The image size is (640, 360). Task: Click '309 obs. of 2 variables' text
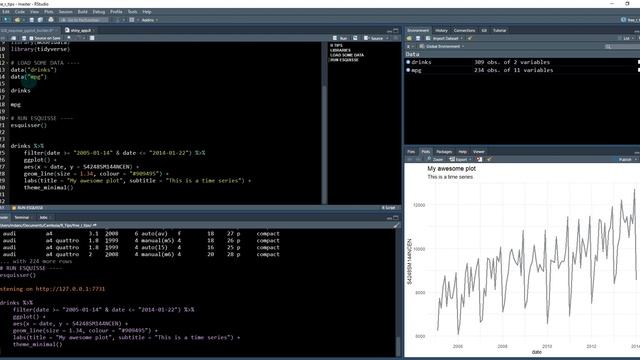coord(512,62)
